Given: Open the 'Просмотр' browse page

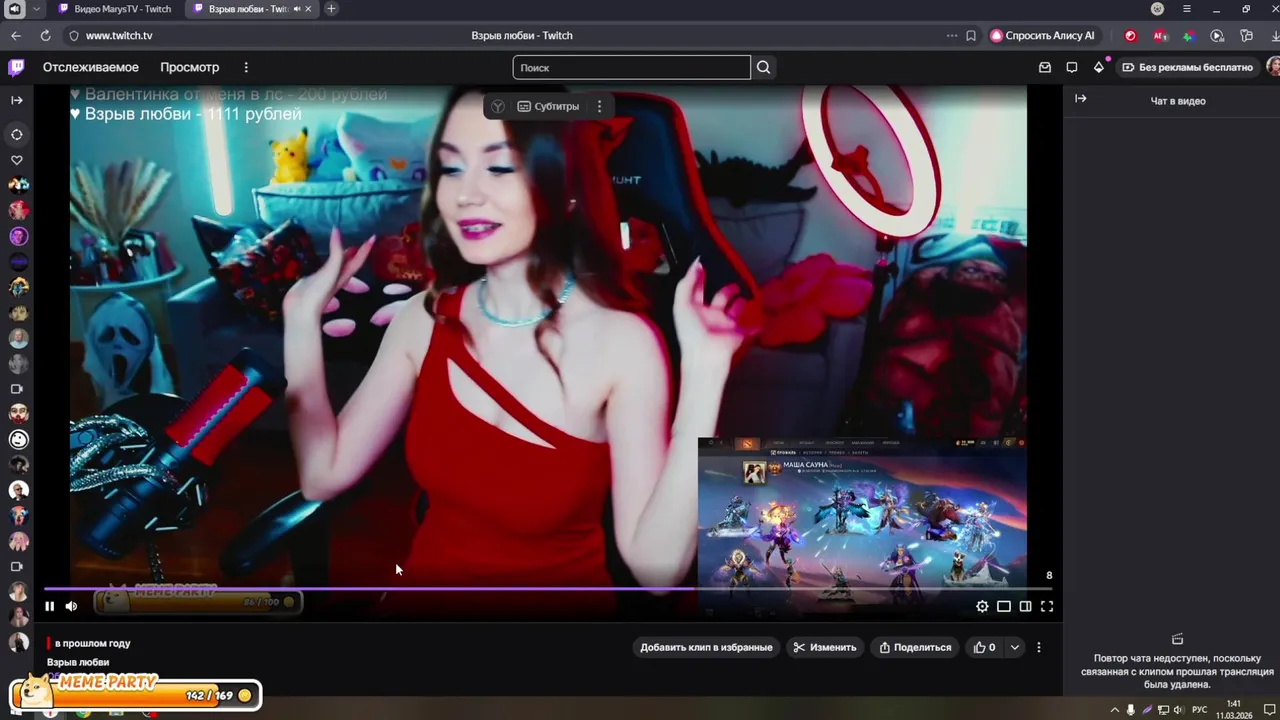Looking at the screenshot, I should click(189, 67).
